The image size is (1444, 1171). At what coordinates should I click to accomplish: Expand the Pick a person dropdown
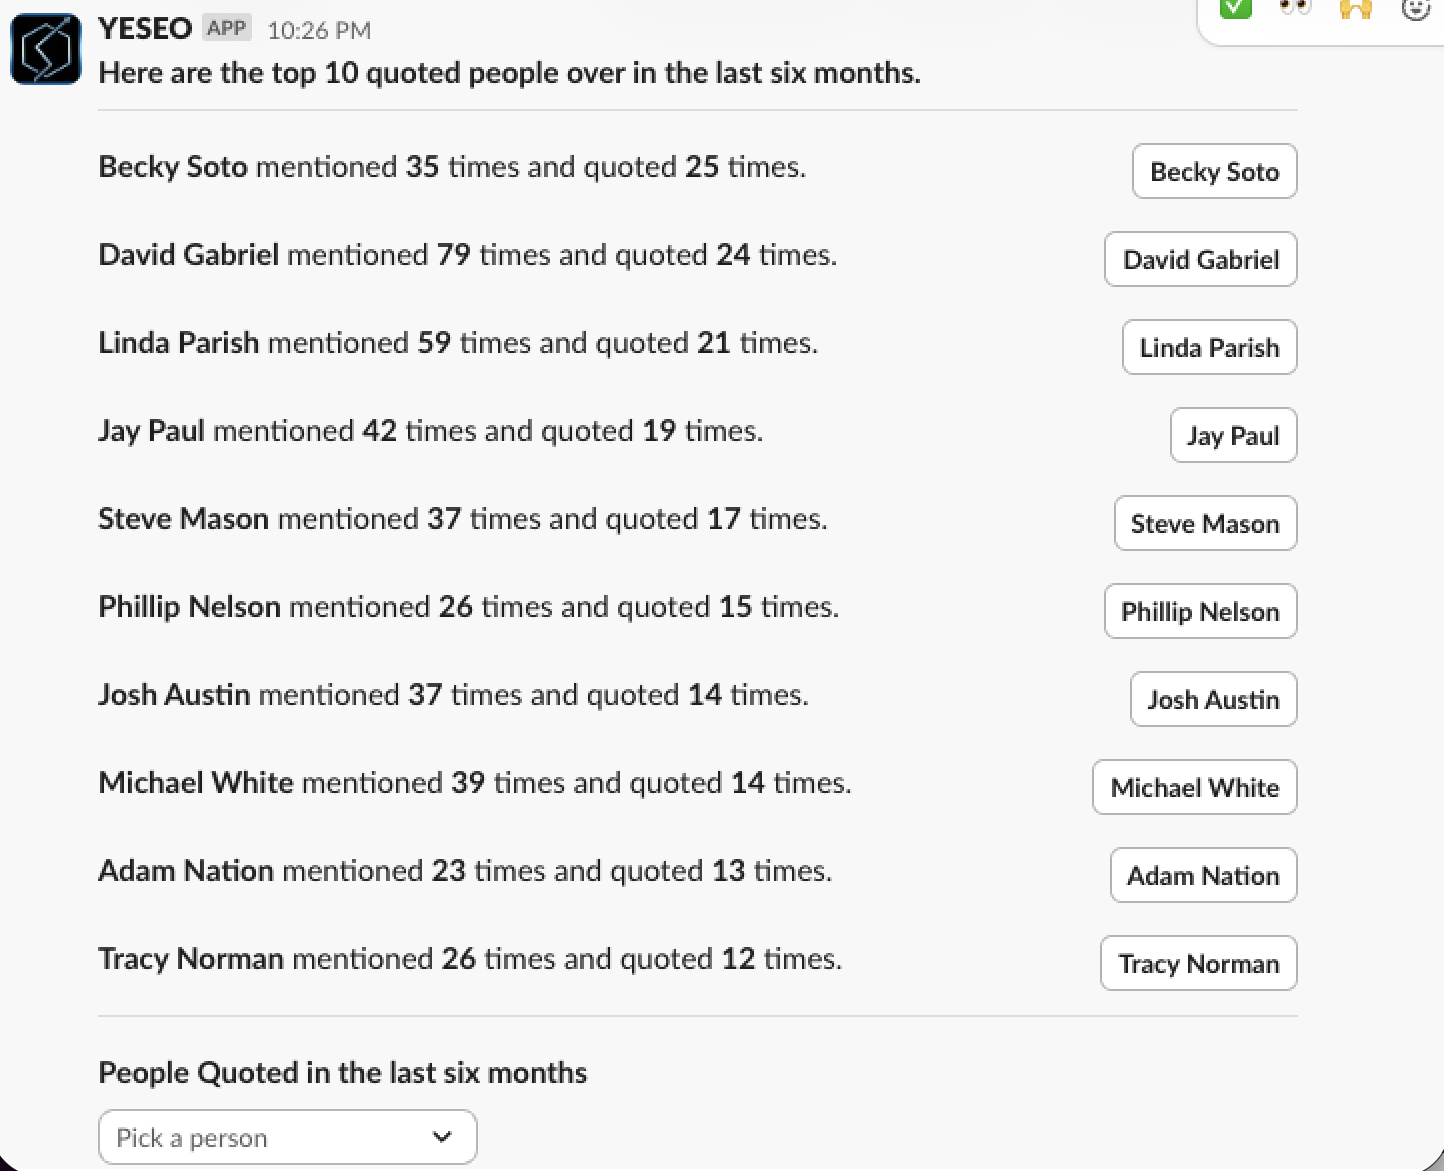(287, 1137)
